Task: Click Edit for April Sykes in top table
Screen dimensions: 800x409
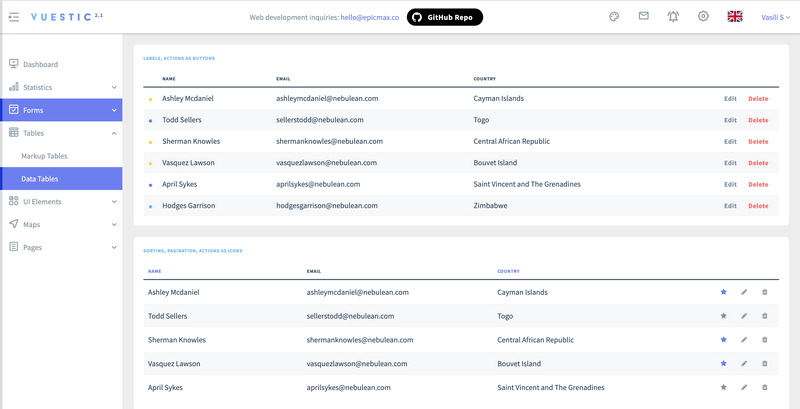Action: pyautogui.click(x=730, y=185)
